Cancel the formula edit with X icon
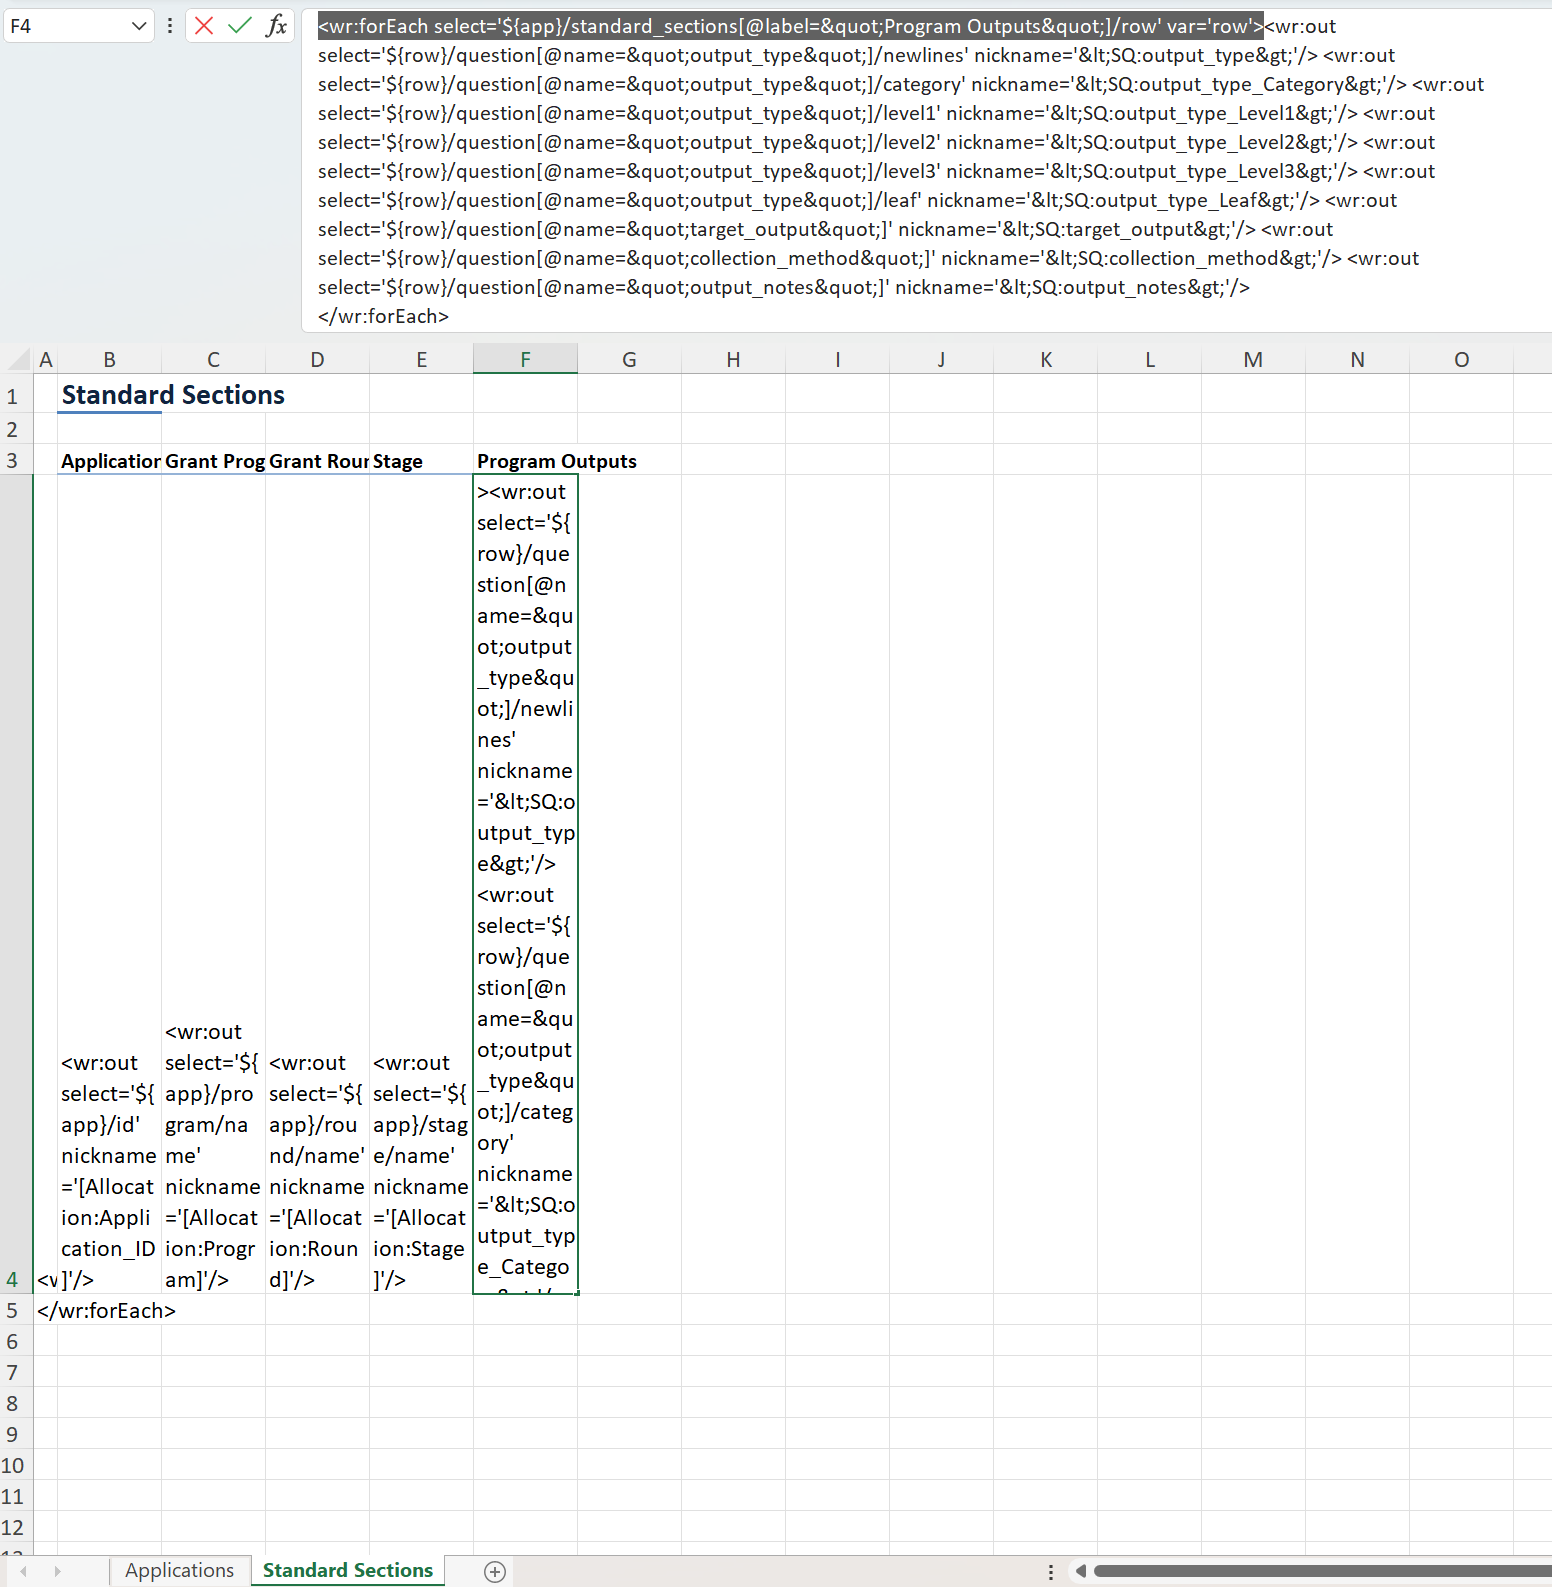 point(204,26)
